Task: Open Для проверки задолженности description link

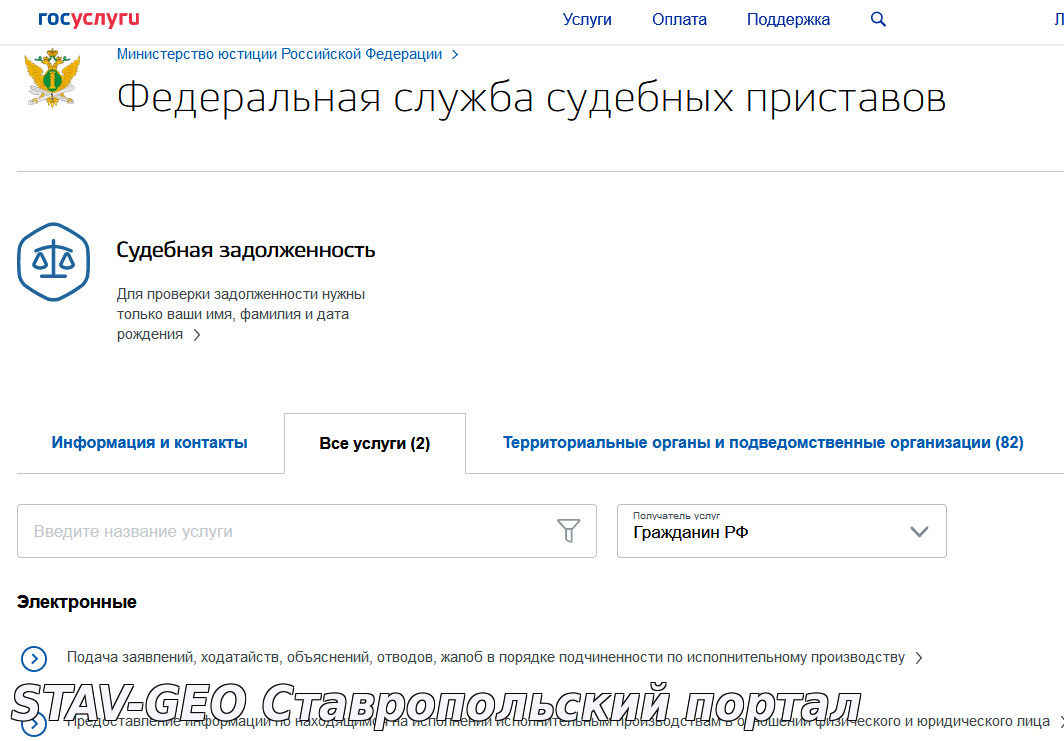Action: point(241,314)
